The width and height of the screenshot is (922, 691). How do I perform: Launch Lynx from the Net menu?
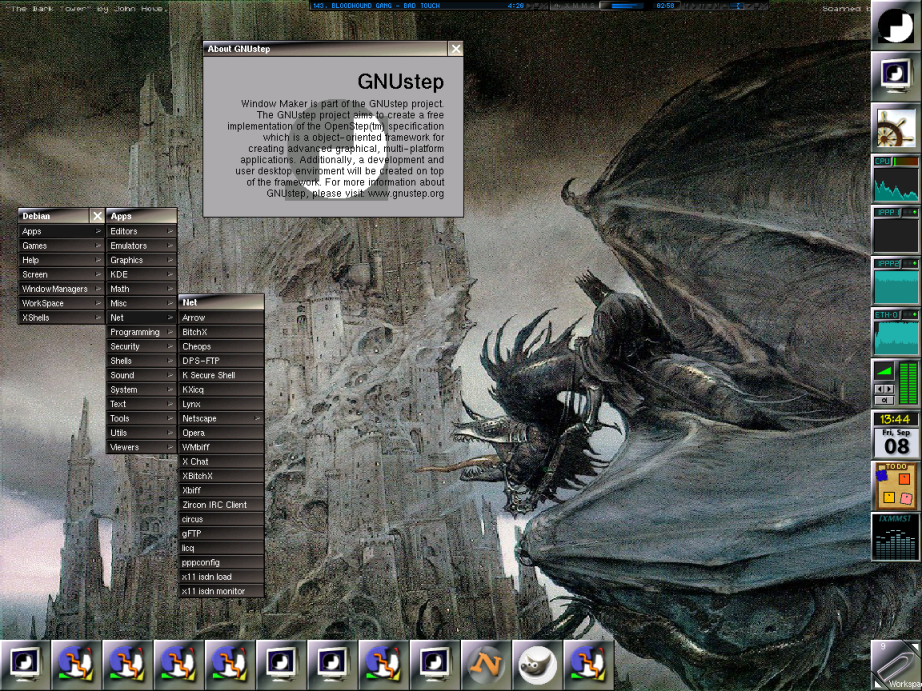(x=221, y=404)
